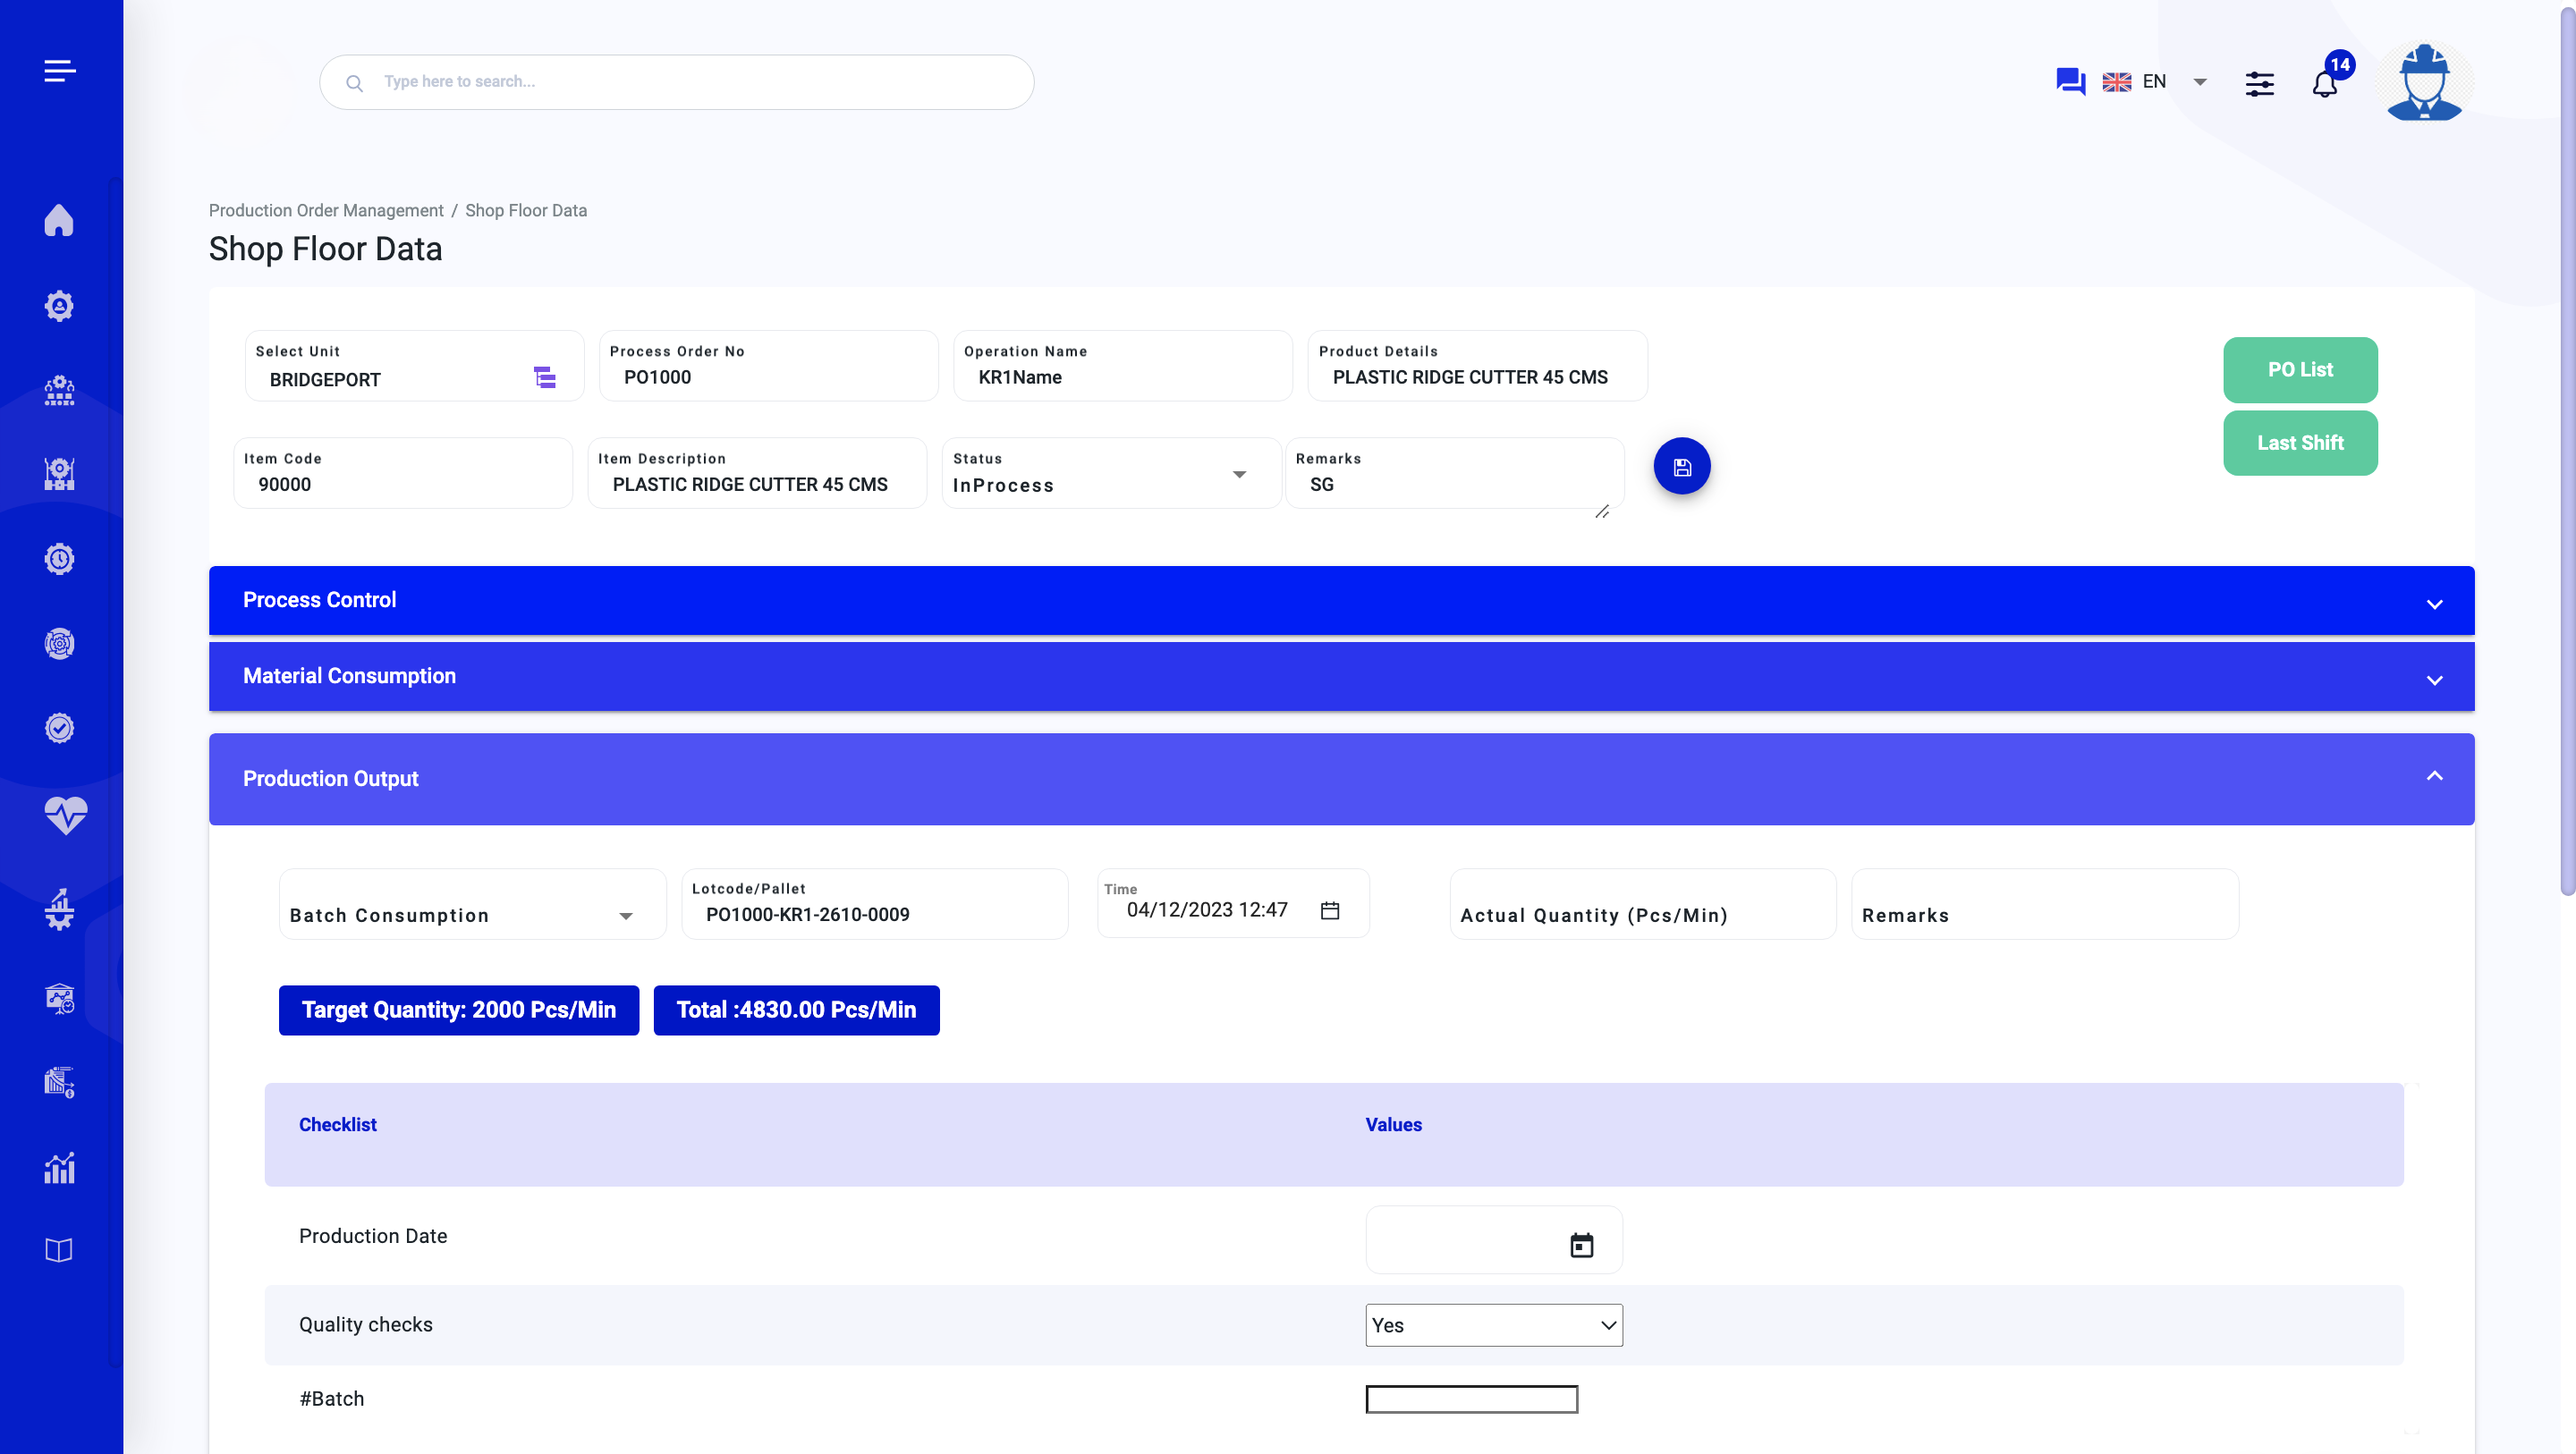Click Shop Floor Data breadcrumb
The width and height of the screenshot is (2576, 1454).
click(x=526, y=210)
